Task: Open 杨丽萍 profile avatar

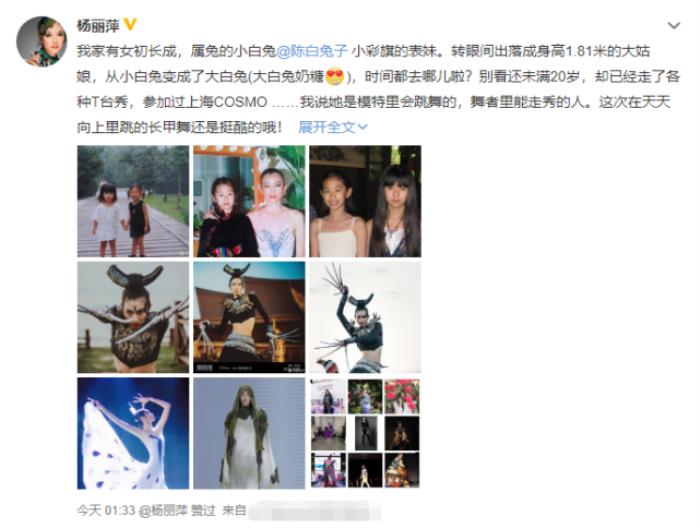Action: pyautogui.click(x=42, y=42)
